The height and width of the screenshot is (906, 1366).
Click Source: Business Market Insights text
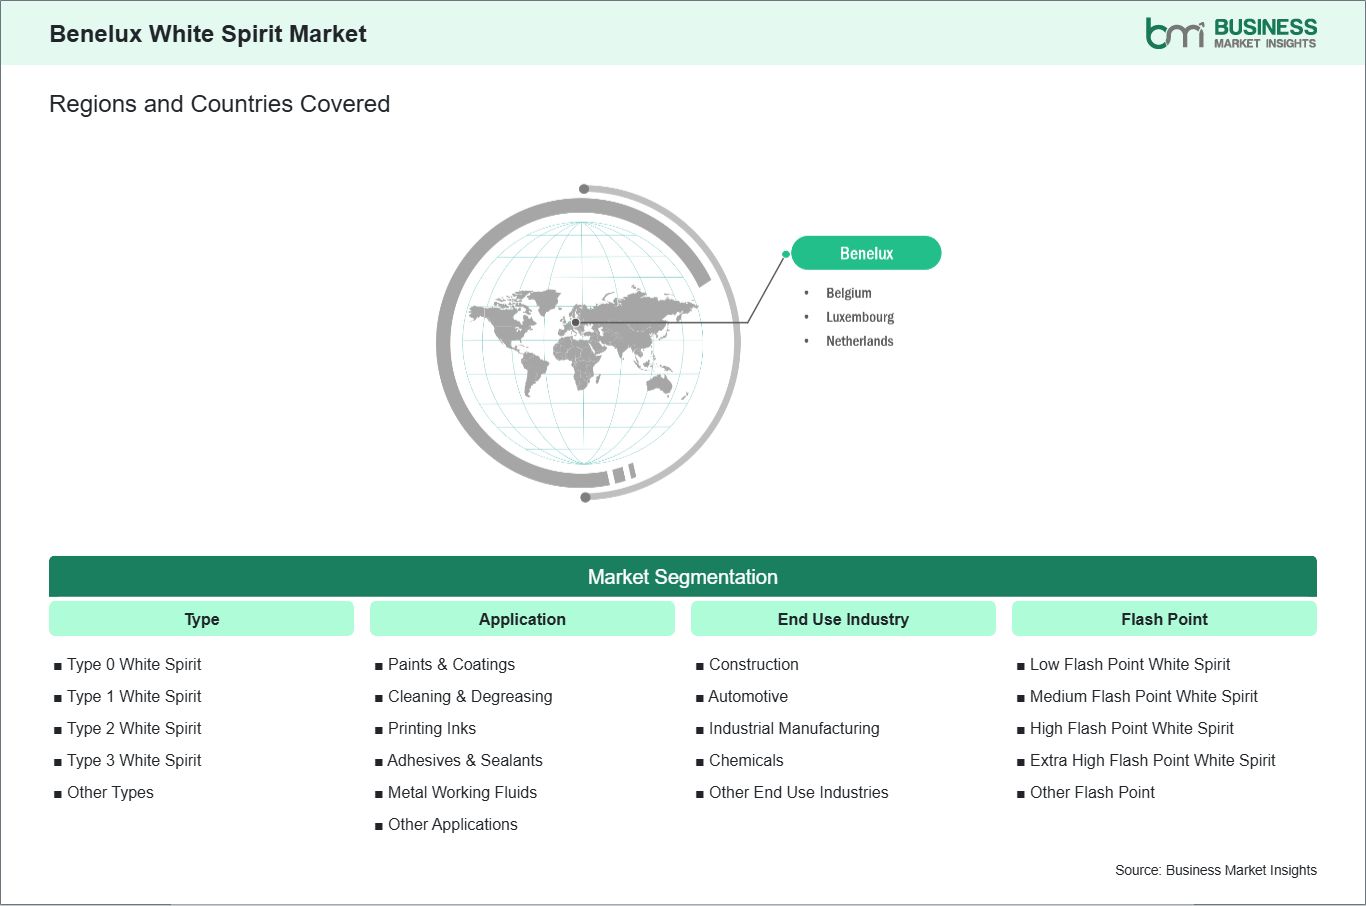click(x=1216, y=870)
